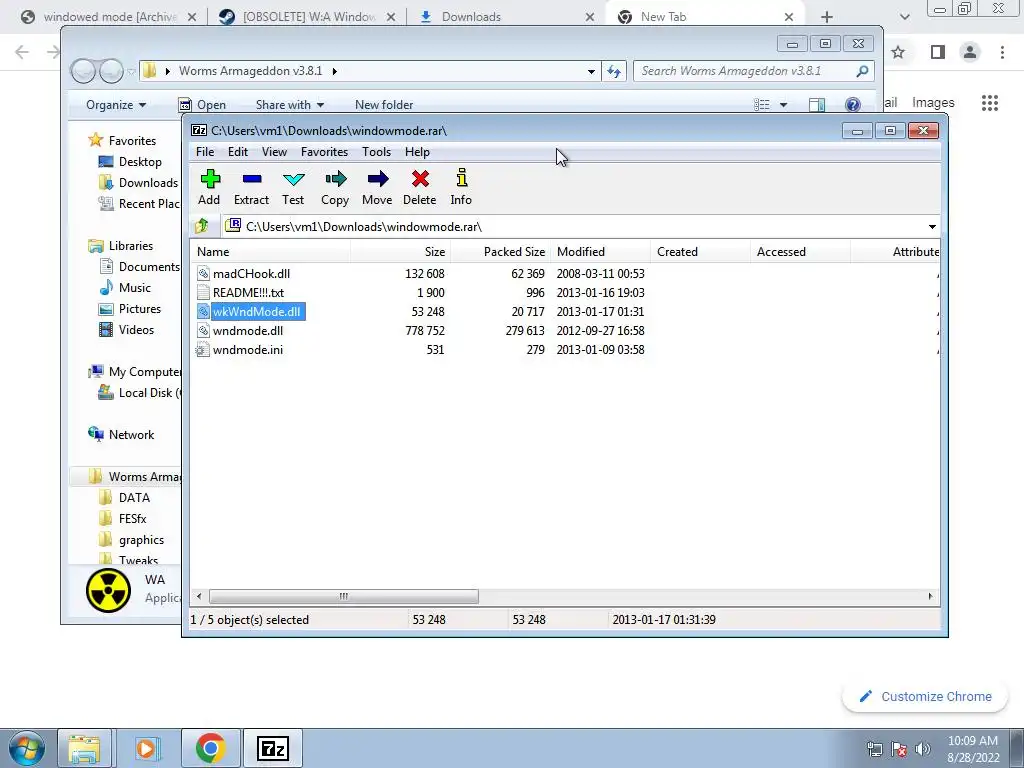The height and width of the screenshot is (768, 1024).
Task: Switch to 7-Zip taskbar button
Action: [x=273, y=748]
